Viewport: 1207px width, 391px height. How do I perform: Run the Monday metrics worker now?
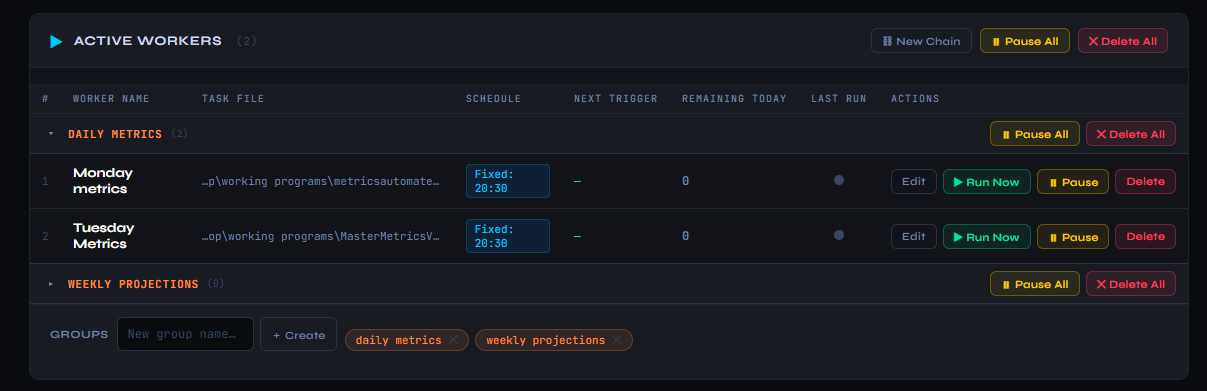(987, 181)
